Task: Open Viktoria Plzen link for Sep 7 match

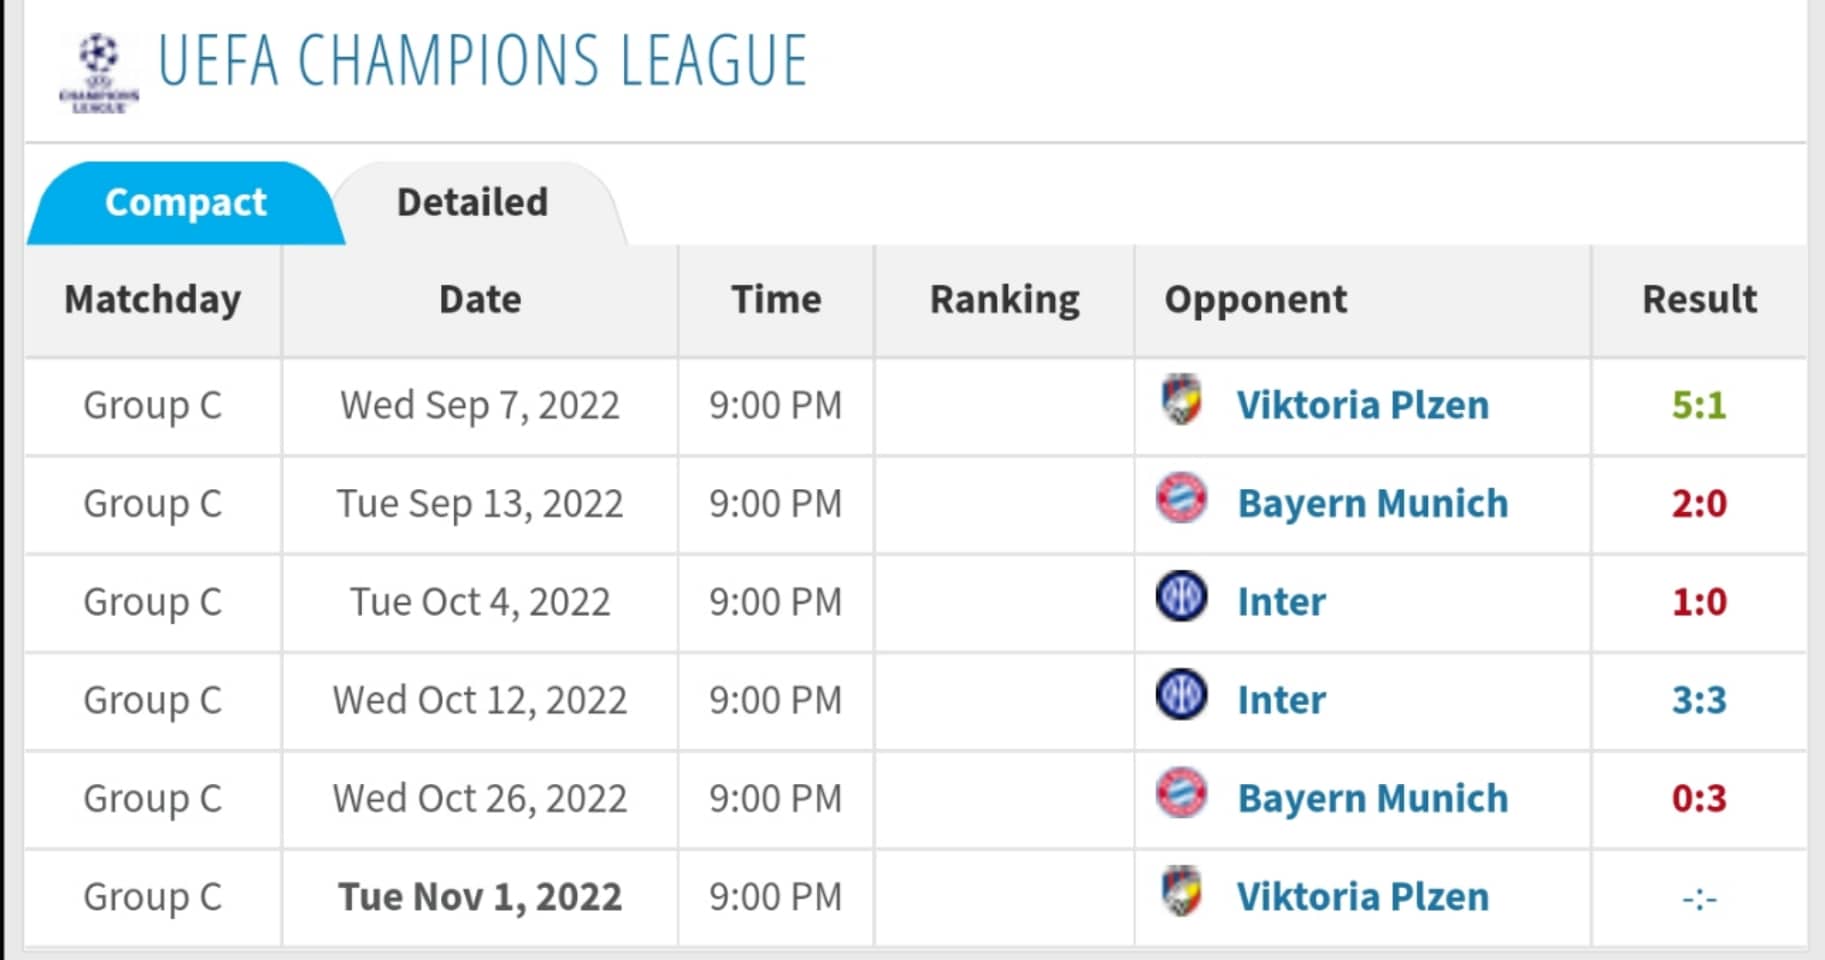Action: (x=1362, y=405)
